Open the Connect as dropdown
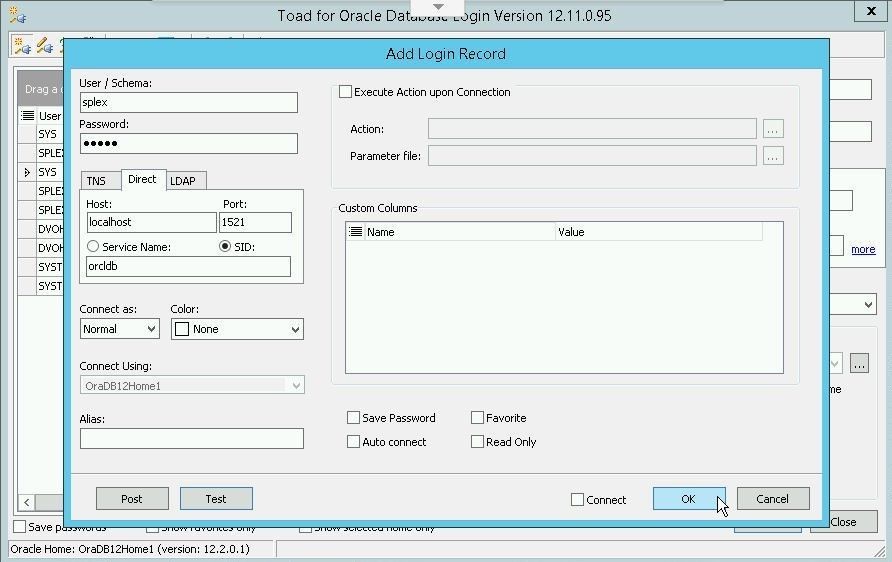This screenshot has height=562, width=892. 151,329
